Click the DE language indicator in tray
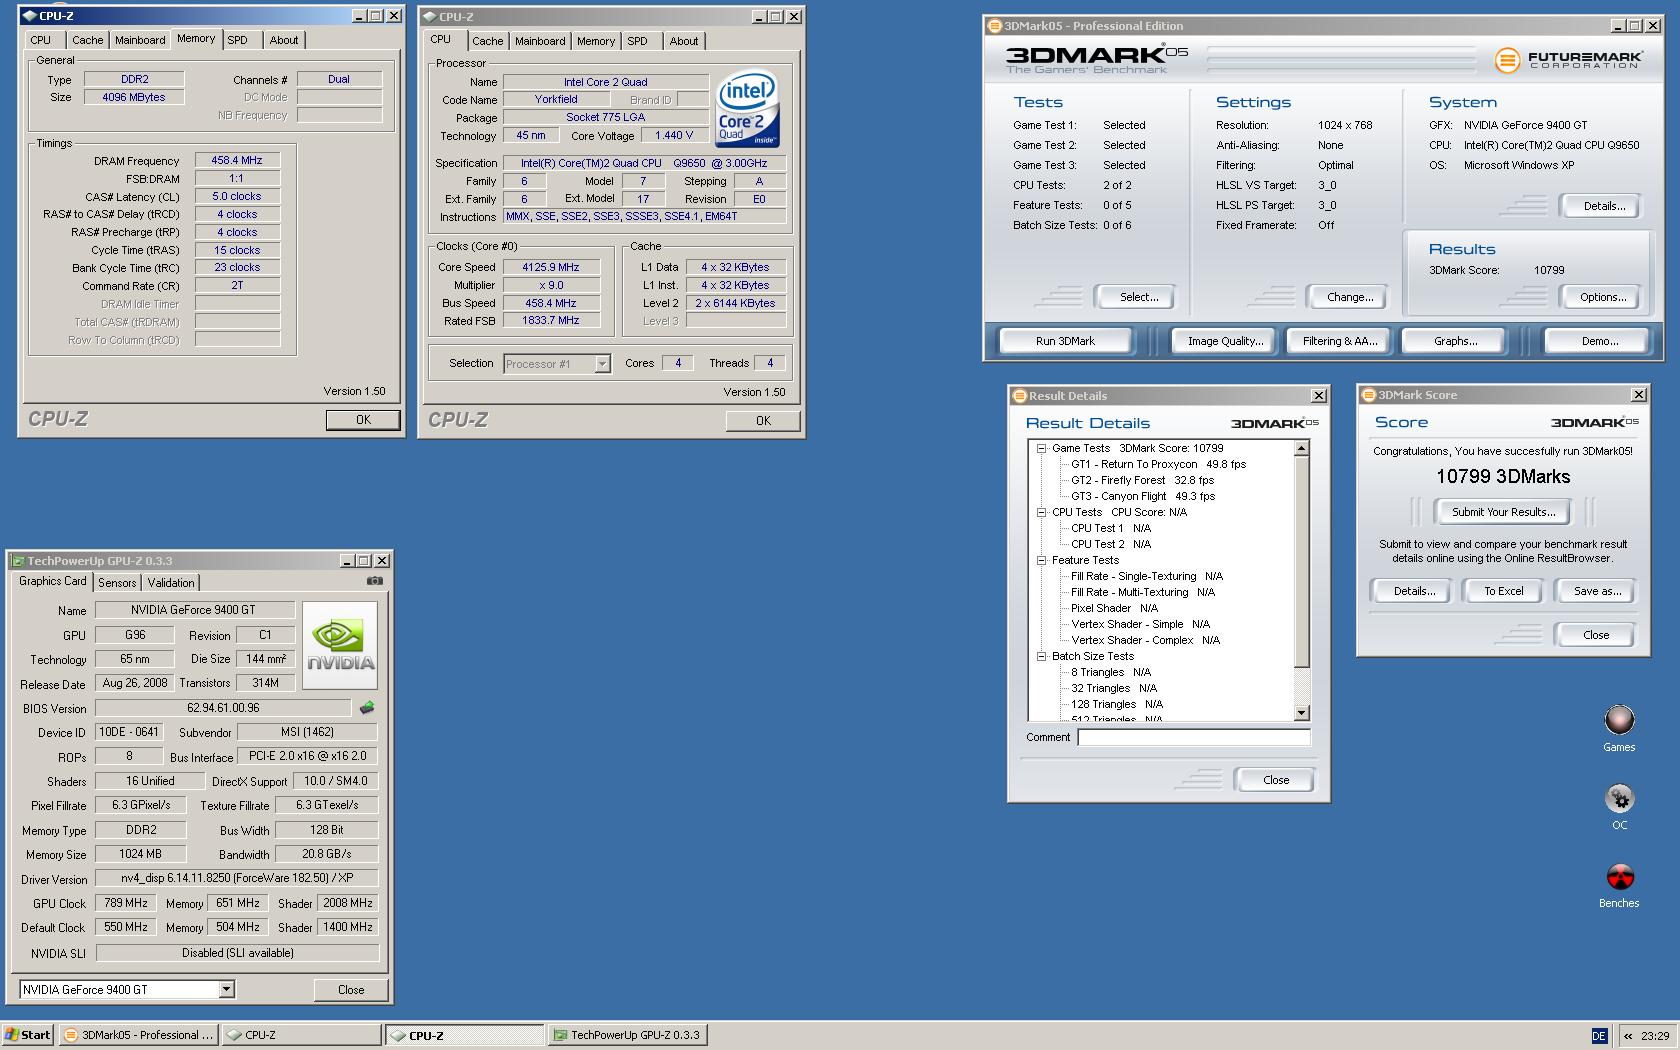The image size is (1680, 1050). pos(1598,1036)
